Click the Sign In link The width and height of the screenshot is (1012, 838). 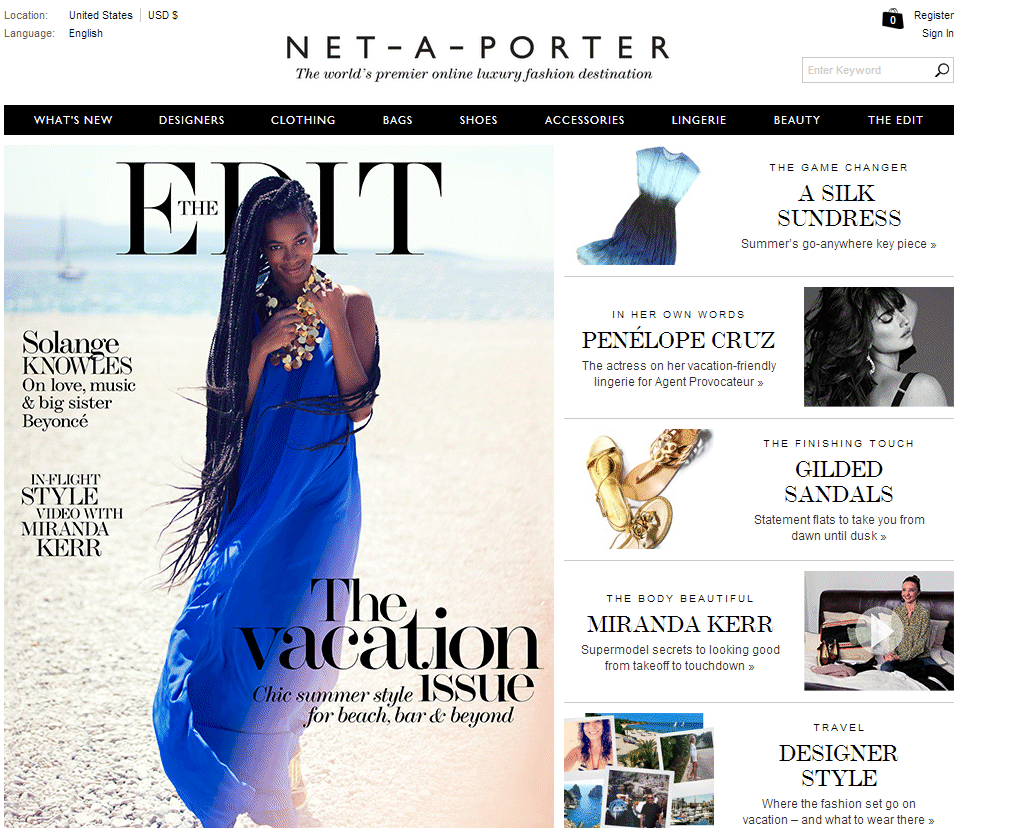[x=938, y=33]
